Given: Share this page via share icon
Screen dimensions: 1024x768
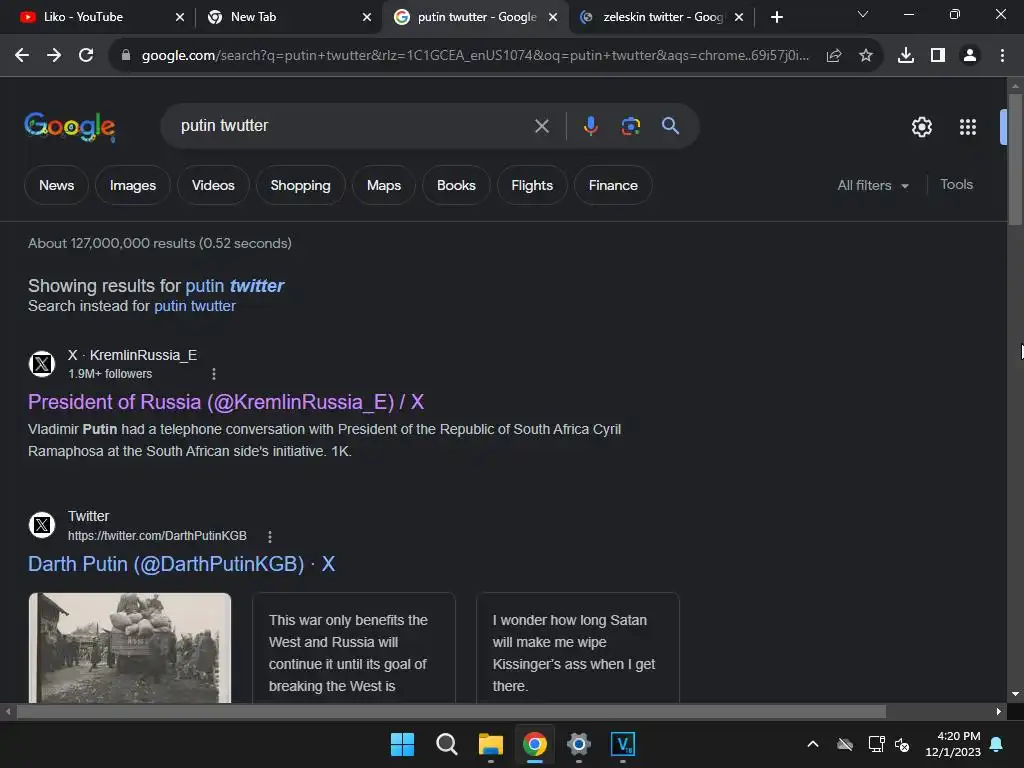Looking at the screenshot, I should [x=833, y=56].
